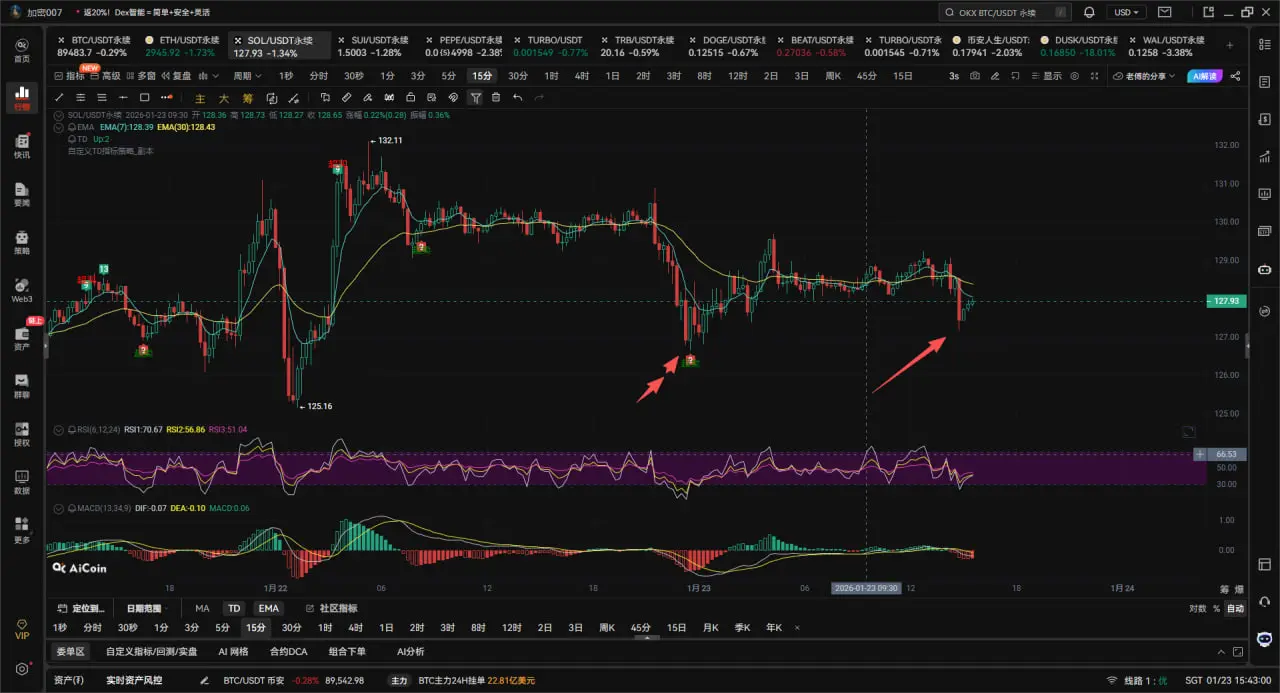Click the 127.93 current price axis label
Viewport: 1280px width, 693px height.
click(x=1228, y=300)
